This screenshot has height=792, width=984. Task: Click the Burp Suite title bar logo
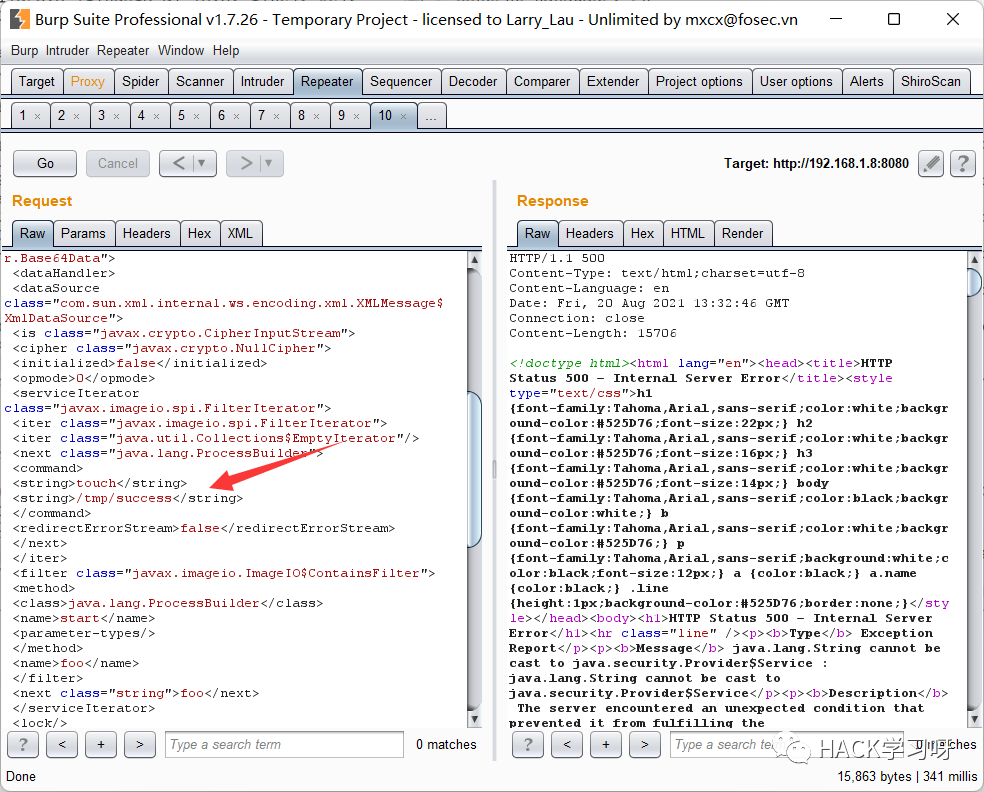[x=19, y=19]
